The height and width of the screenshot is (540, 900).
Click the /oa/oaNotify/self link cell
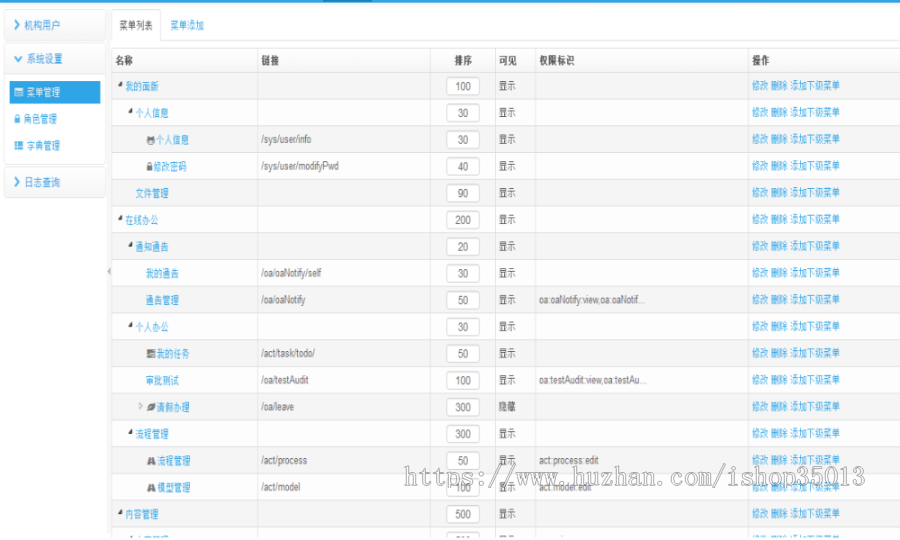(x=291, y=273)
